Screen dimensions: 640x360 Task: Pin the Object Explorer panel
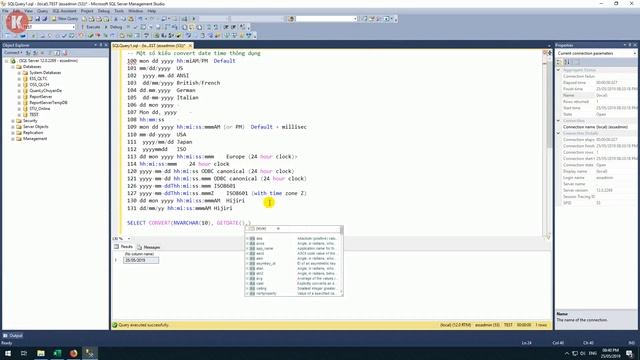coord(101,45)
